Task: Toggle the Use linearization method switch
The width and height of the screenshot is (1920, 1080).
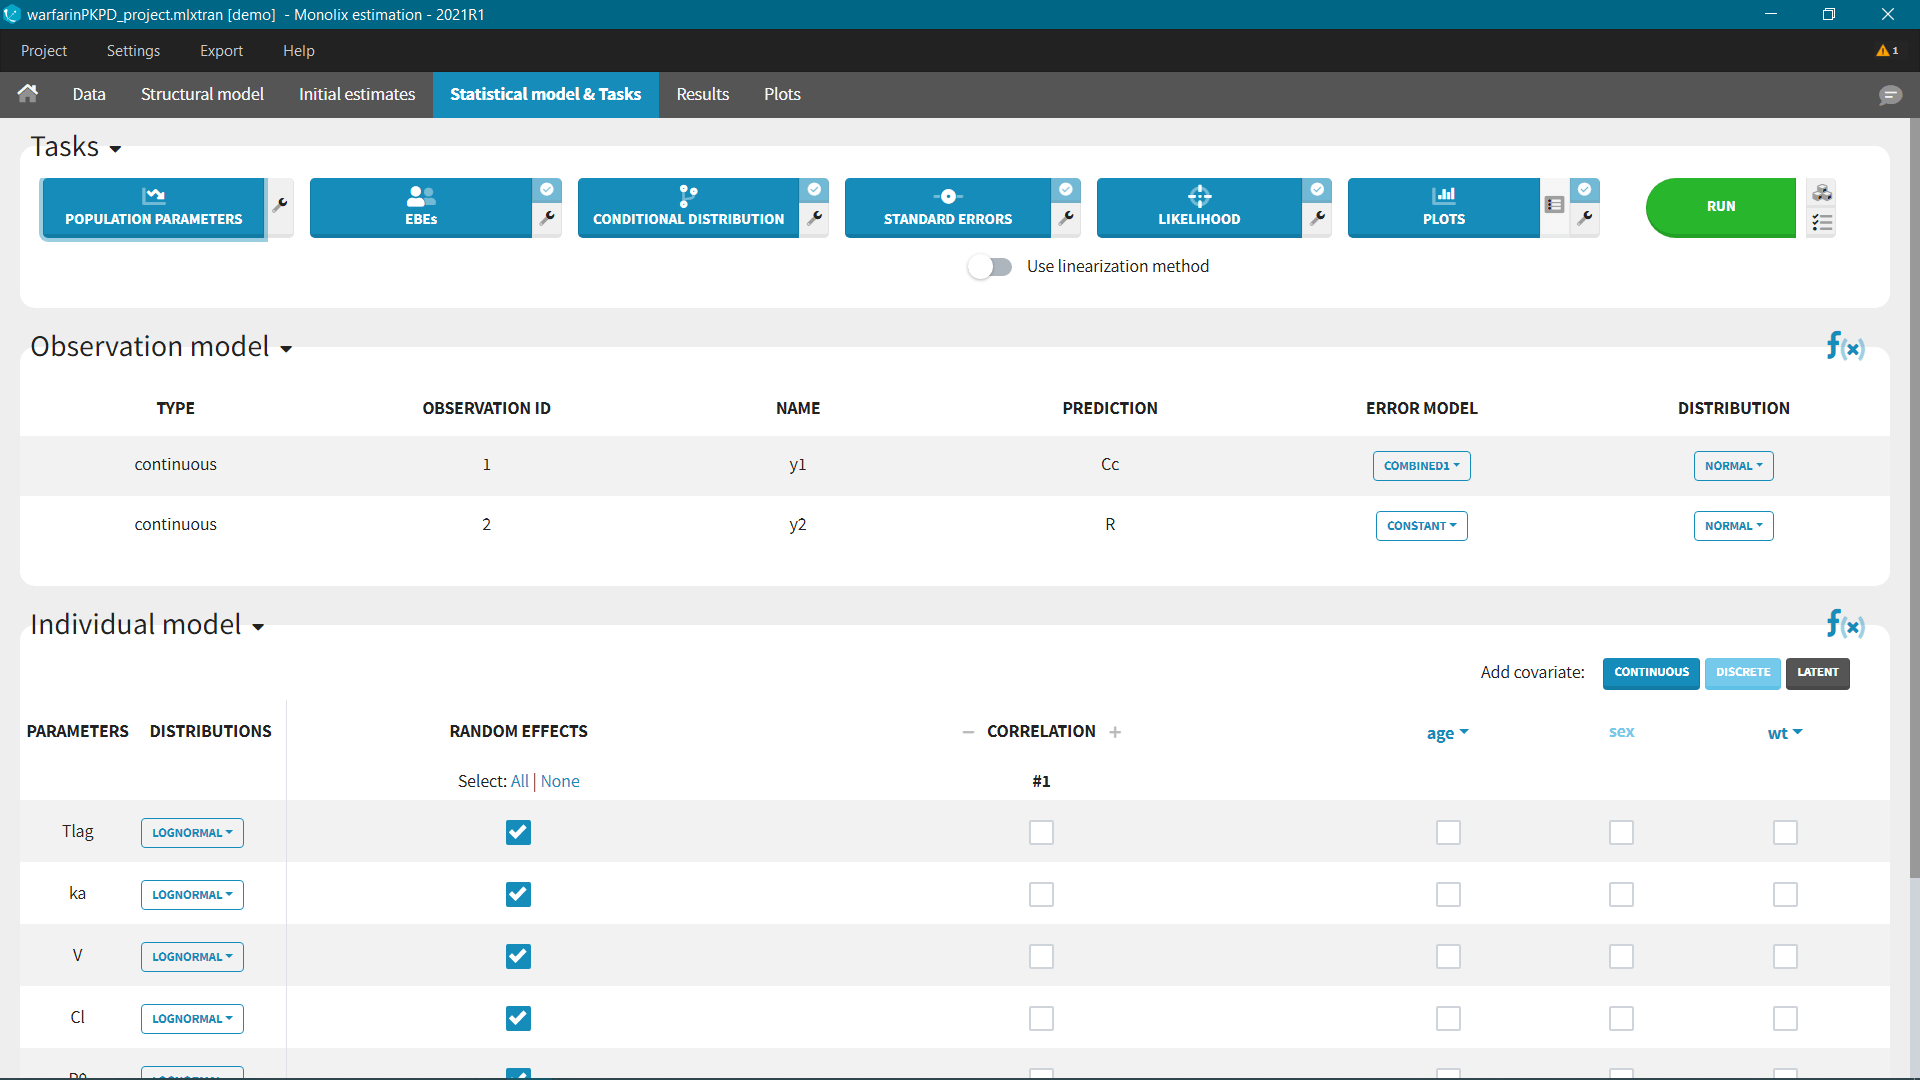Action: pos(992,266)
